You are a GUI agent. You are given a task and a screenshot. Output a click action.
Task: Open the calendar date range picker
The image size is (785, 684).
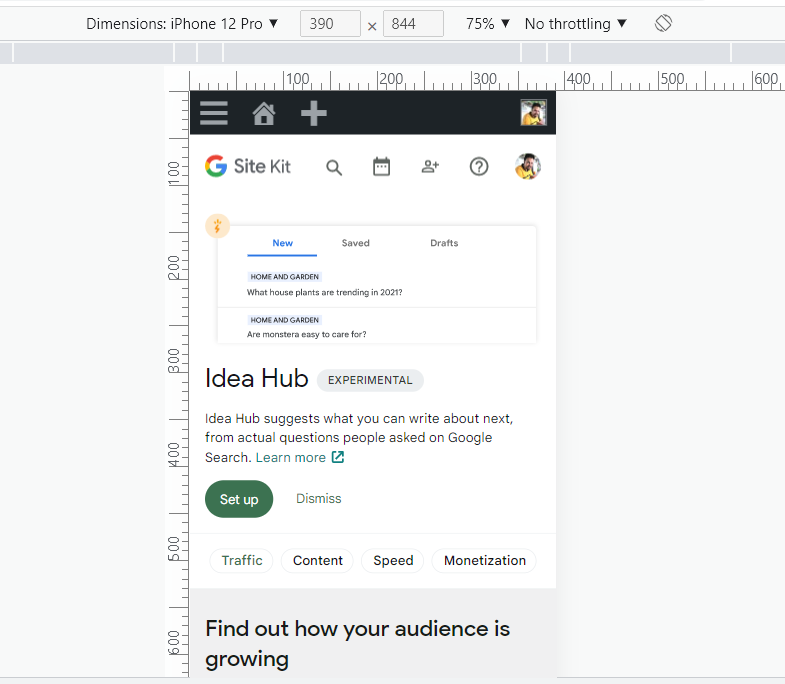point(381,167)
